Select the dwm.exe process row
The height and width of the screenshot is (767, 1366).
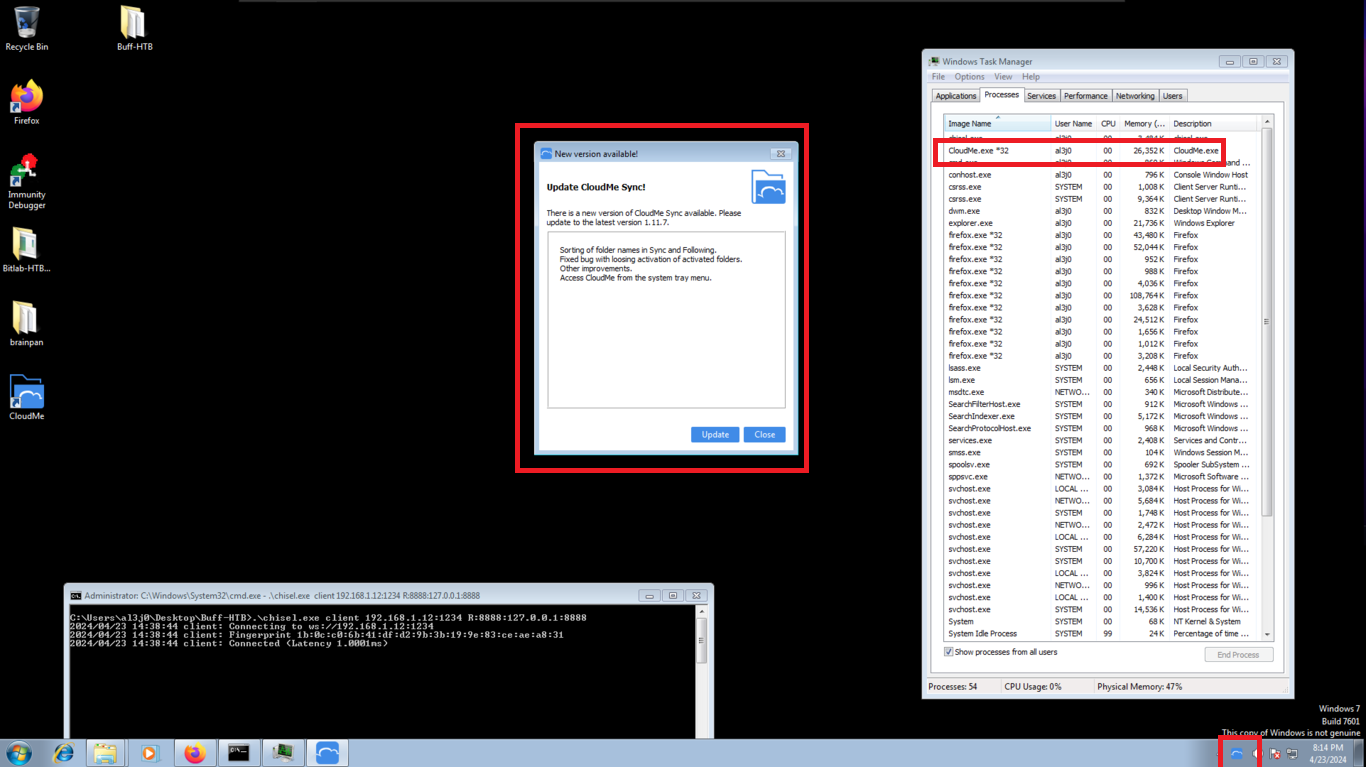(1102, 211)
